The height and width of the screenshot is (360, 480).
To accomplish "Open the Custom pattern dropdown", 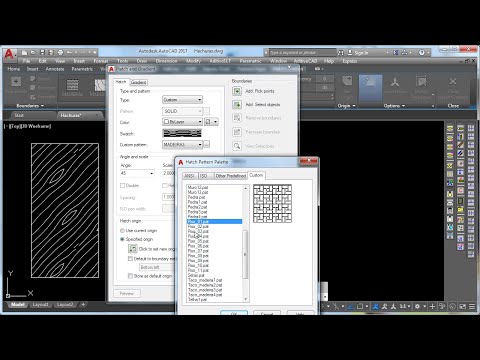I will coord(182,144).
